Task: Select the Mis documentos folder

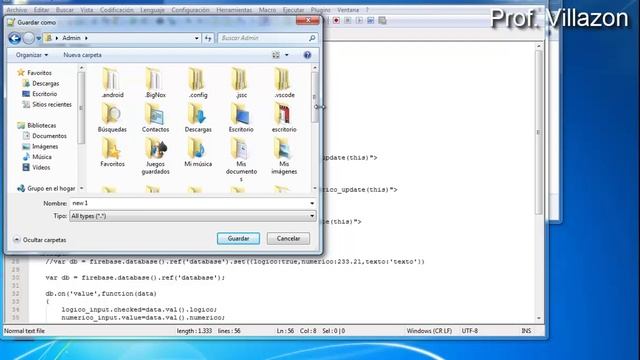Action: coord(241,159)
